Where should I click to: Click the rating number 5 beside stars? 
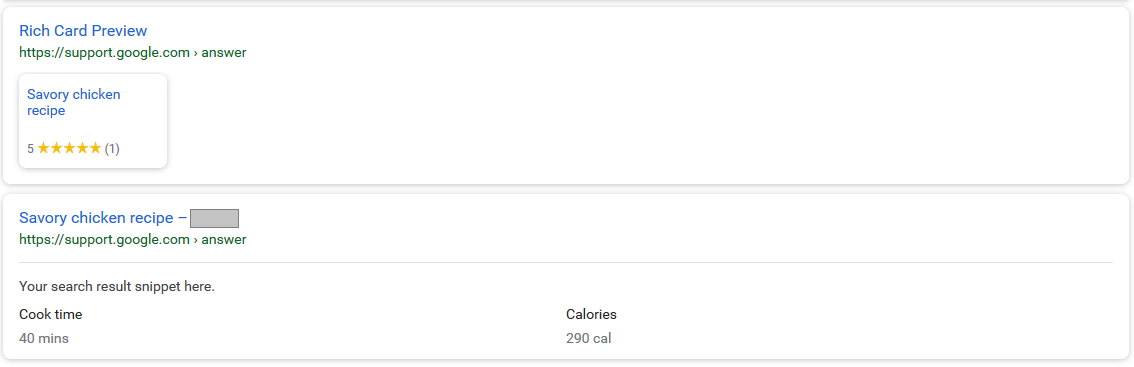[30, 149]
